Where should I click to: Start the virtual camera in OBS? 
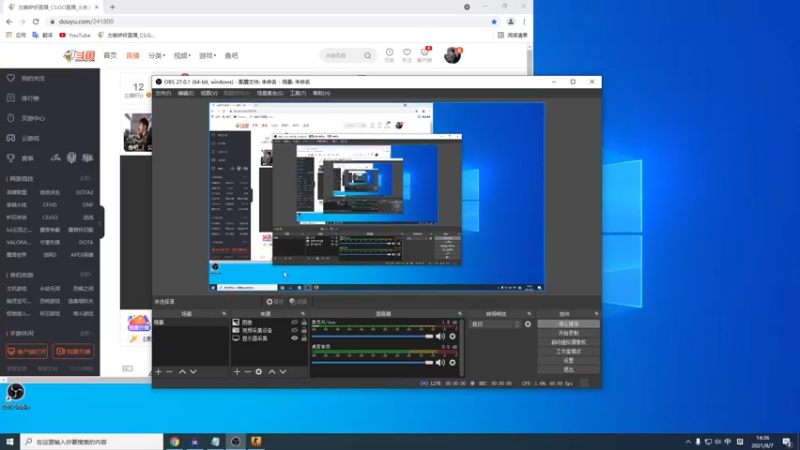tap(568, 342)
